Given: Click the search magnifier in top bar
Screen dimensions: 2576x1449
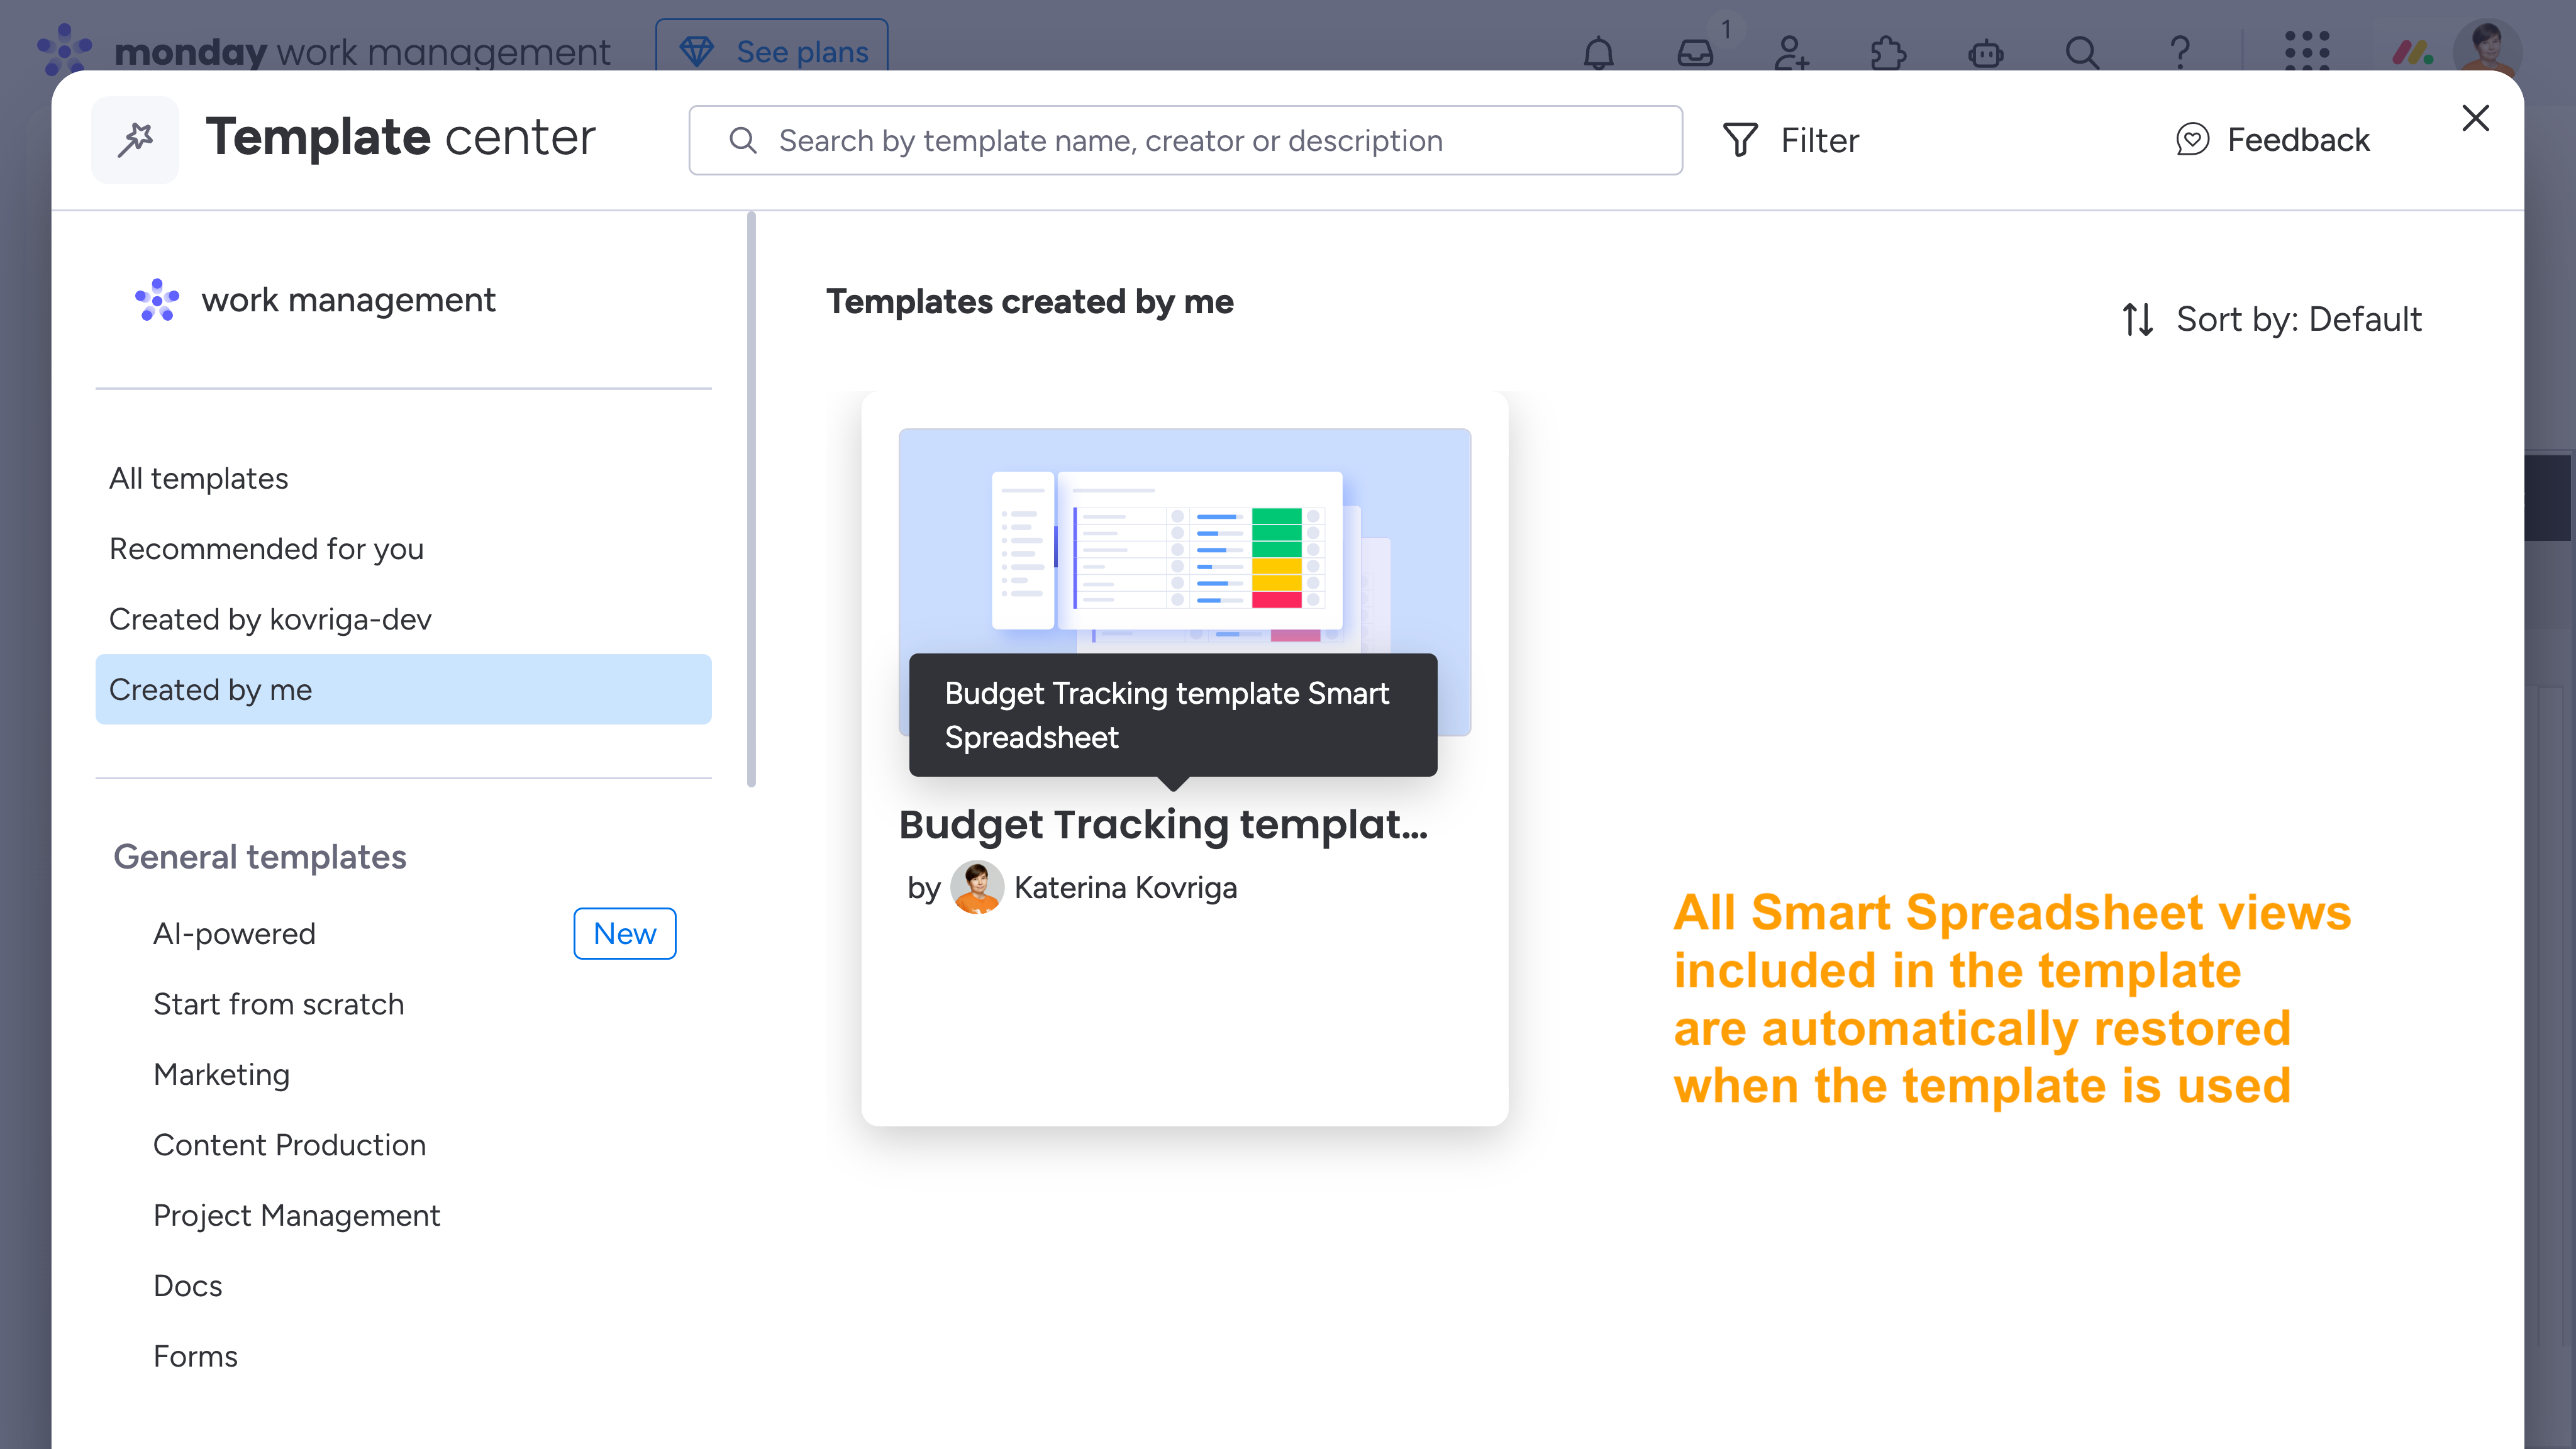Looking at the screenshot, I should pyautogui.click(x=2082, y=52).
